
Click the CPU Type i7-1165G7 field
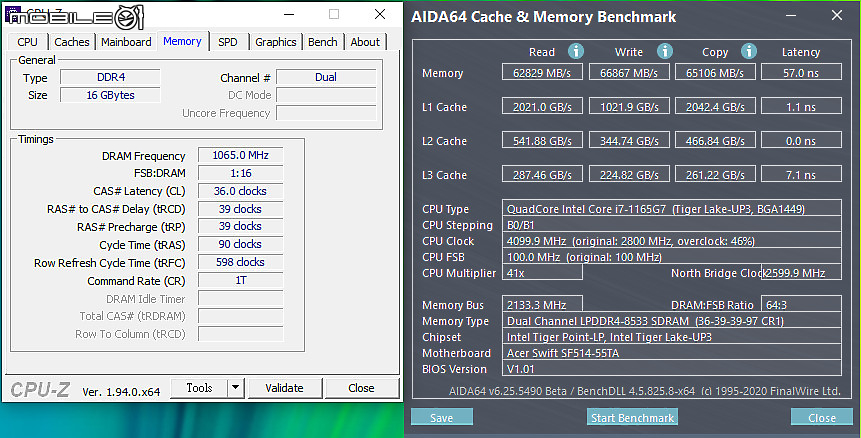pyautogui.click(x=672, y=208)
